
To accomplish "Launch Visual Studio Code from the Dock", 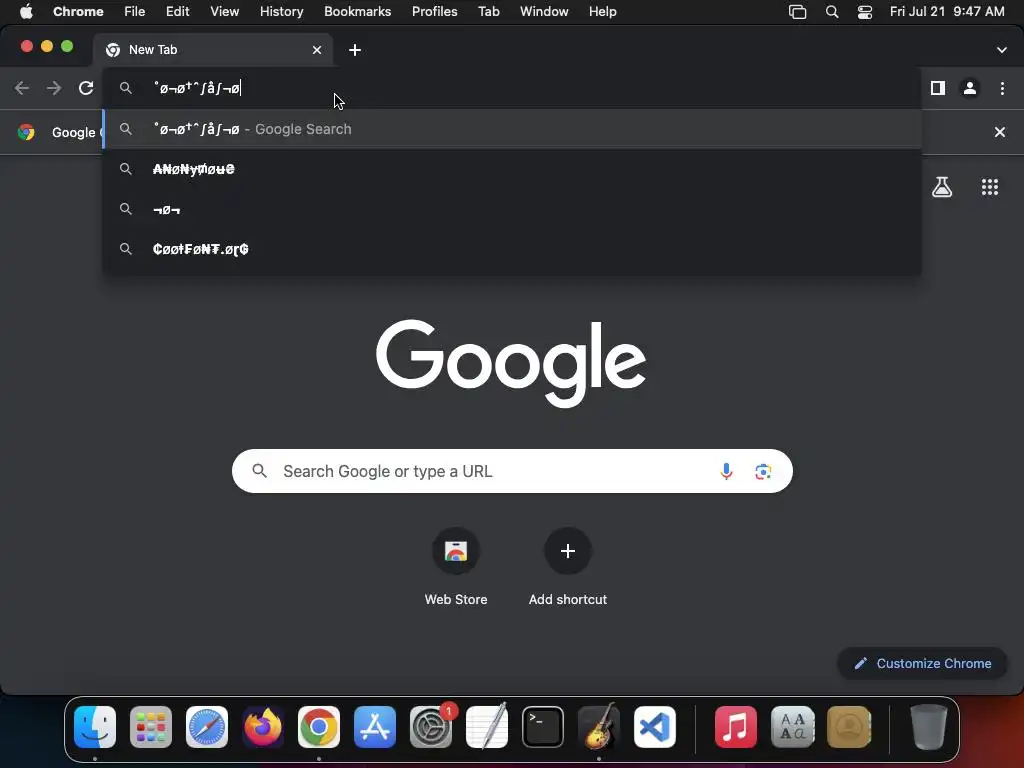I will [x=655, y=727].
